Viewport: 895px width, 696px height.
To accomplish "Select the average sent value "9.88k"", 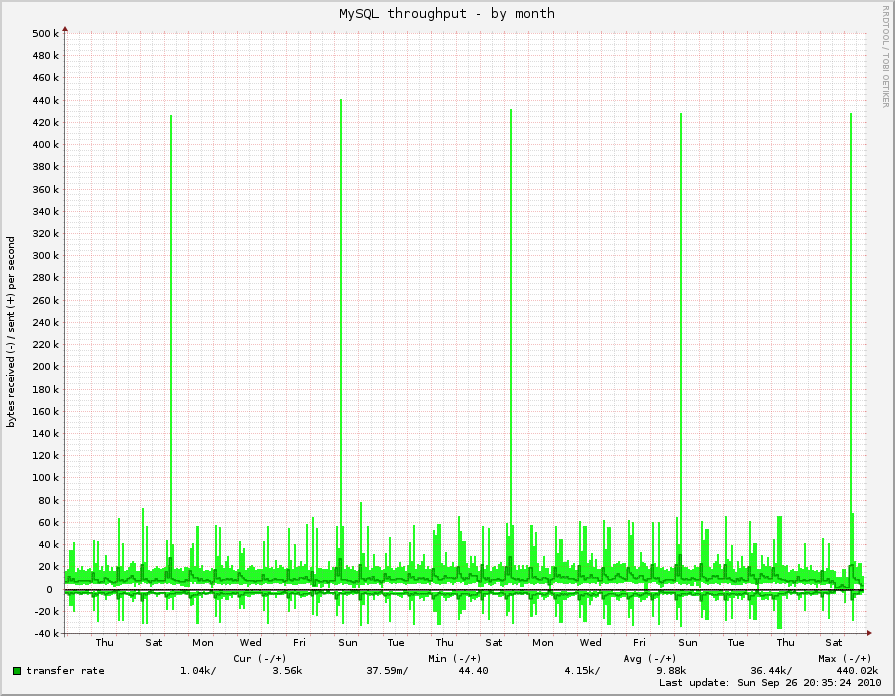I will 671,671.
